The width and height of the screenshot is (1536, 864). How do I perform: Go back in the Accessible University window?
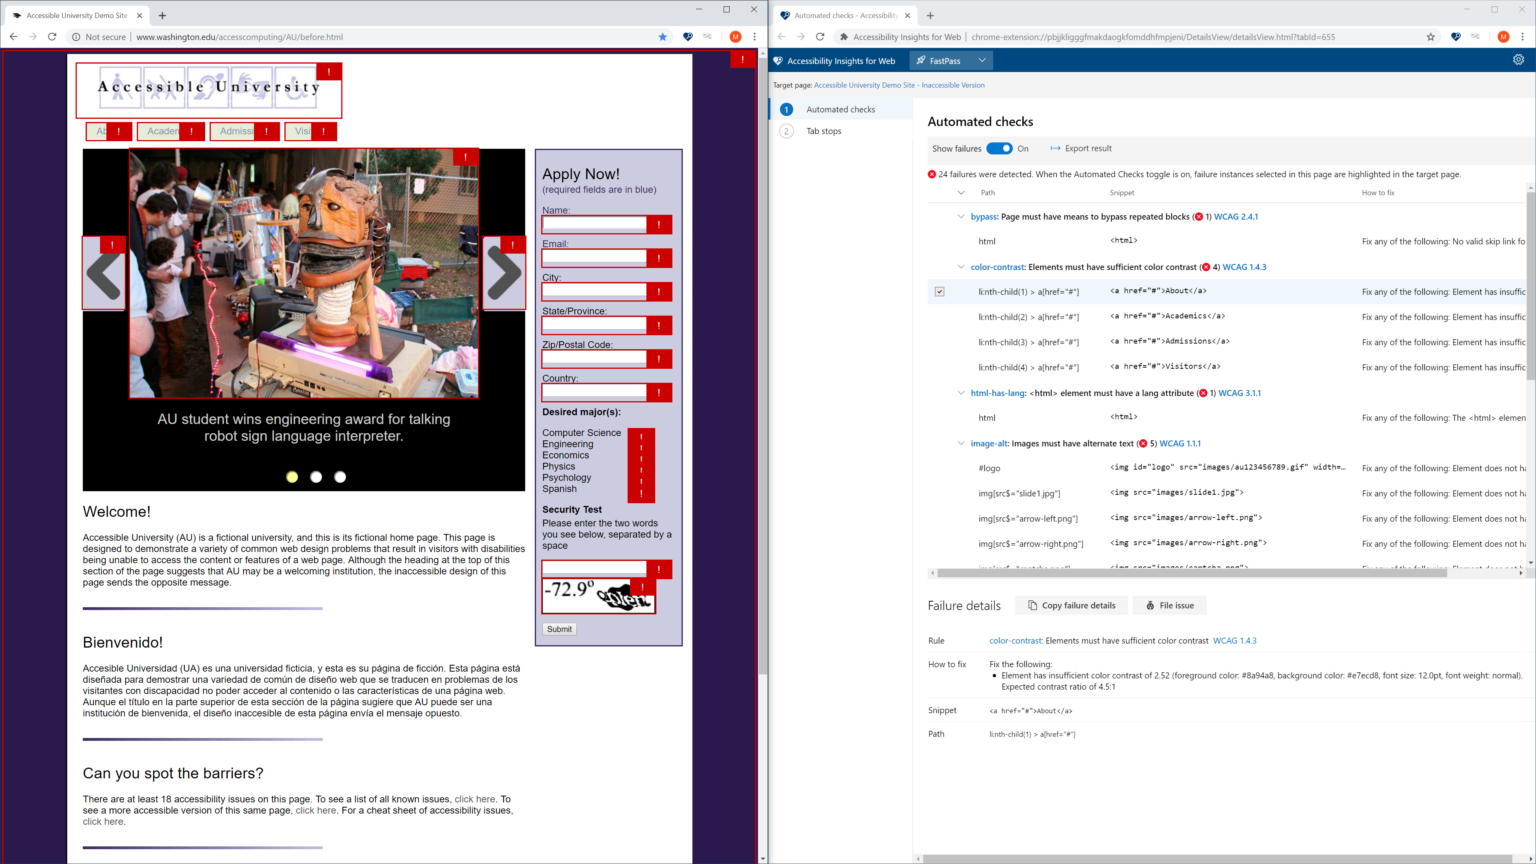14,37
